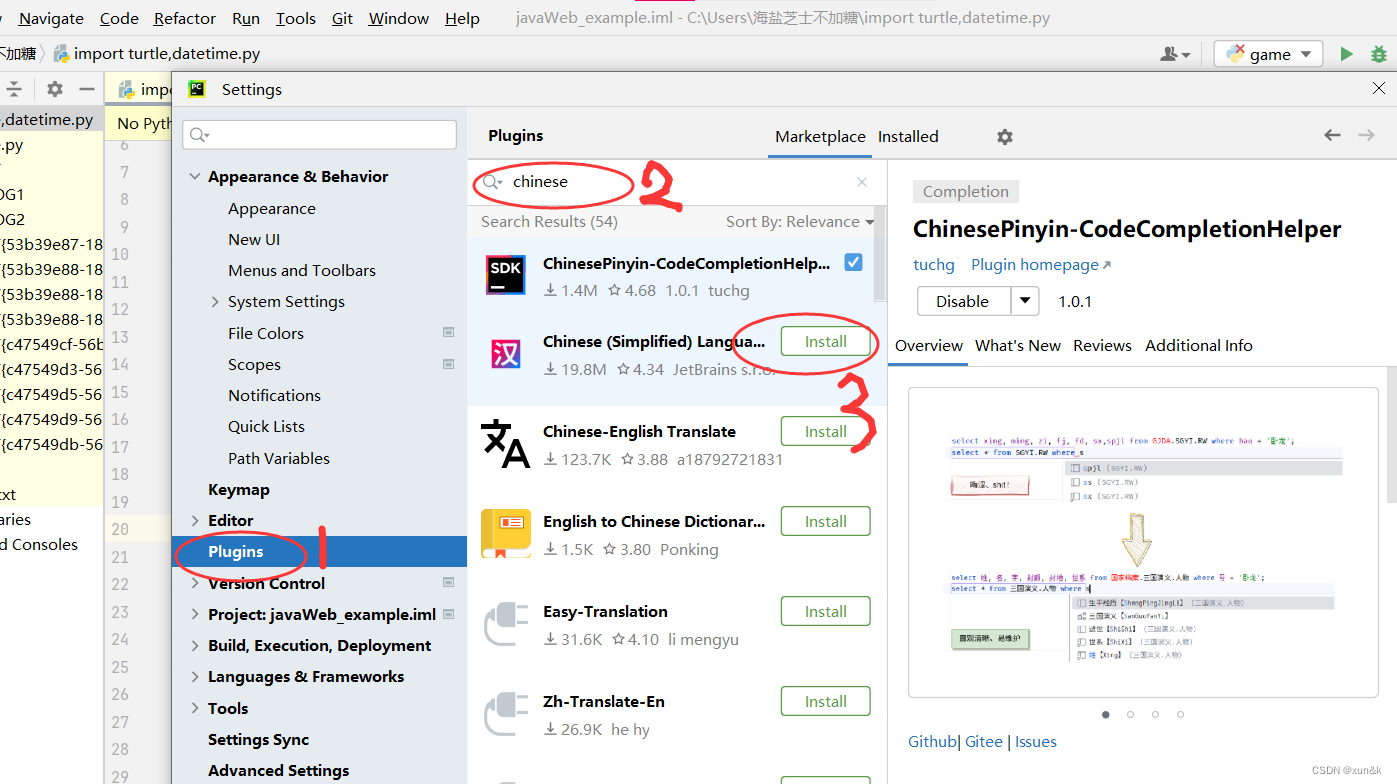Switch to the Installed plugins tab
This screenshot has width=1397, height=784.
tap(908, 136)
